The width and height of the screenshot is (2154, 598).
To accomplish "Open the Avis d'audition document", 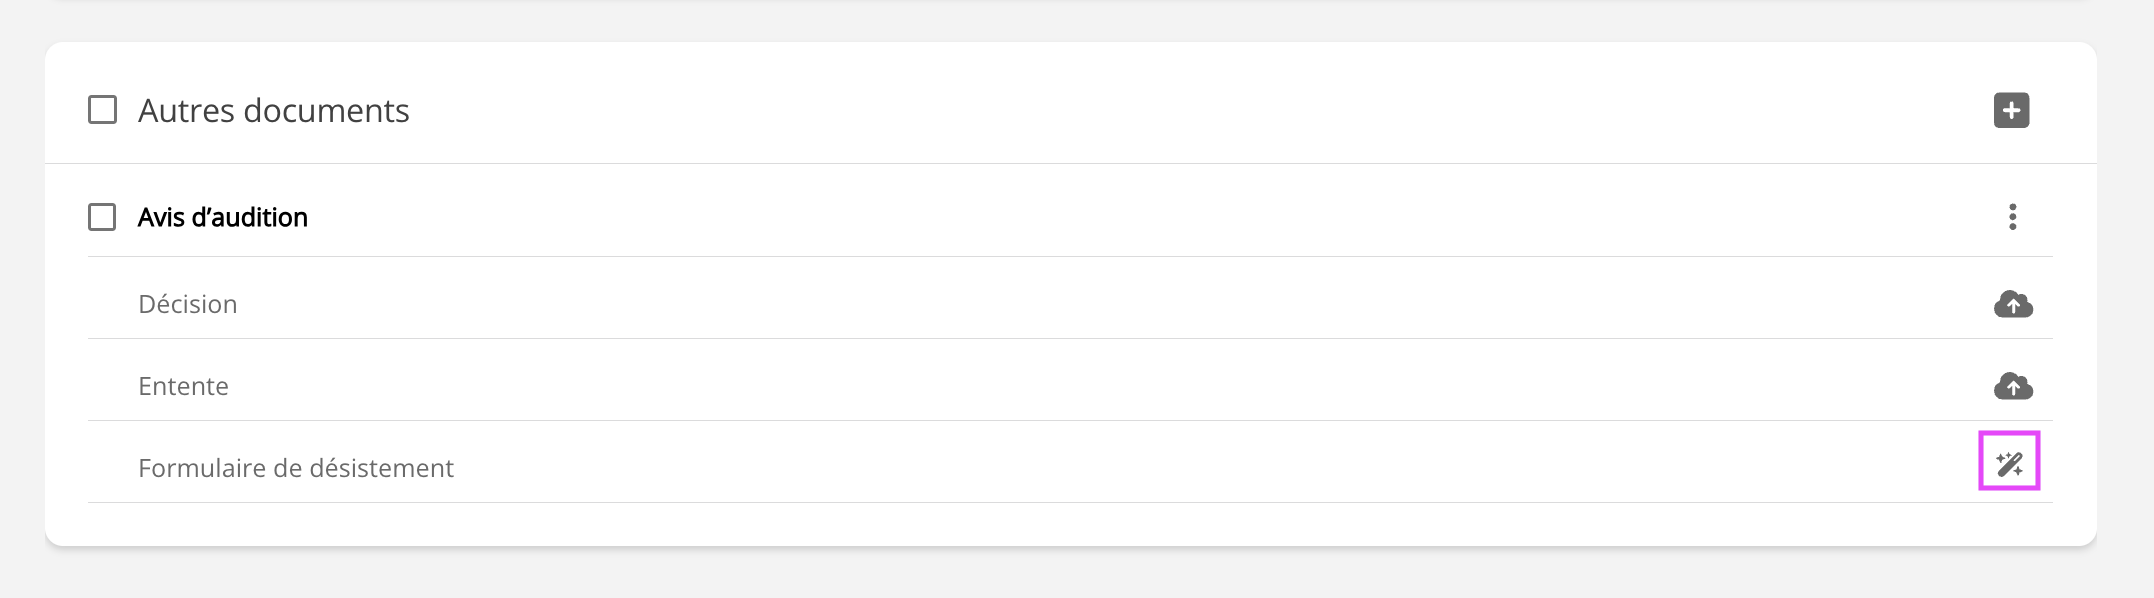I will coord(222,217).
